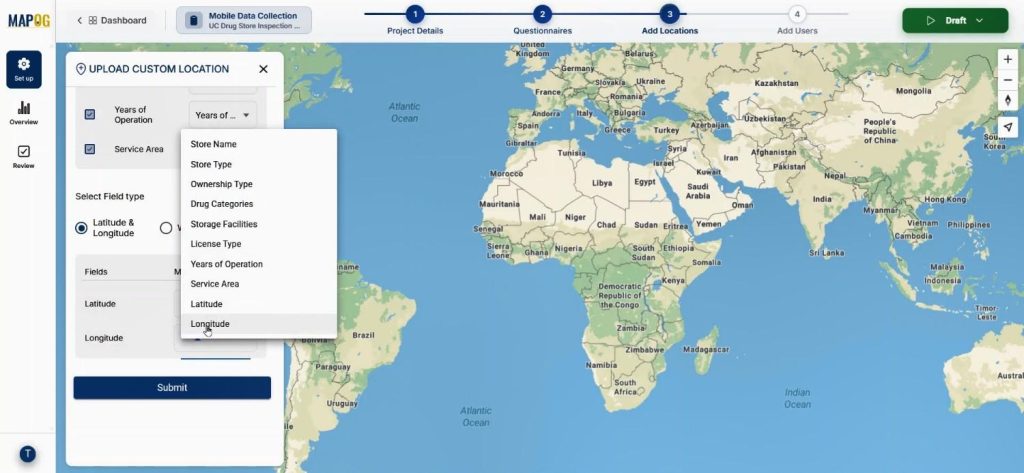Choose Store Name from the dropdown list
Screen dimensions: 1024x473
point(259,144)
